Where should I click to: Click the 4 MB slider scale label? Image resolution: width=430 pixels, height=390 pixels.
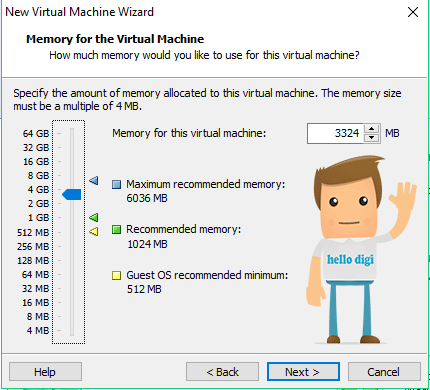point(38,330)
